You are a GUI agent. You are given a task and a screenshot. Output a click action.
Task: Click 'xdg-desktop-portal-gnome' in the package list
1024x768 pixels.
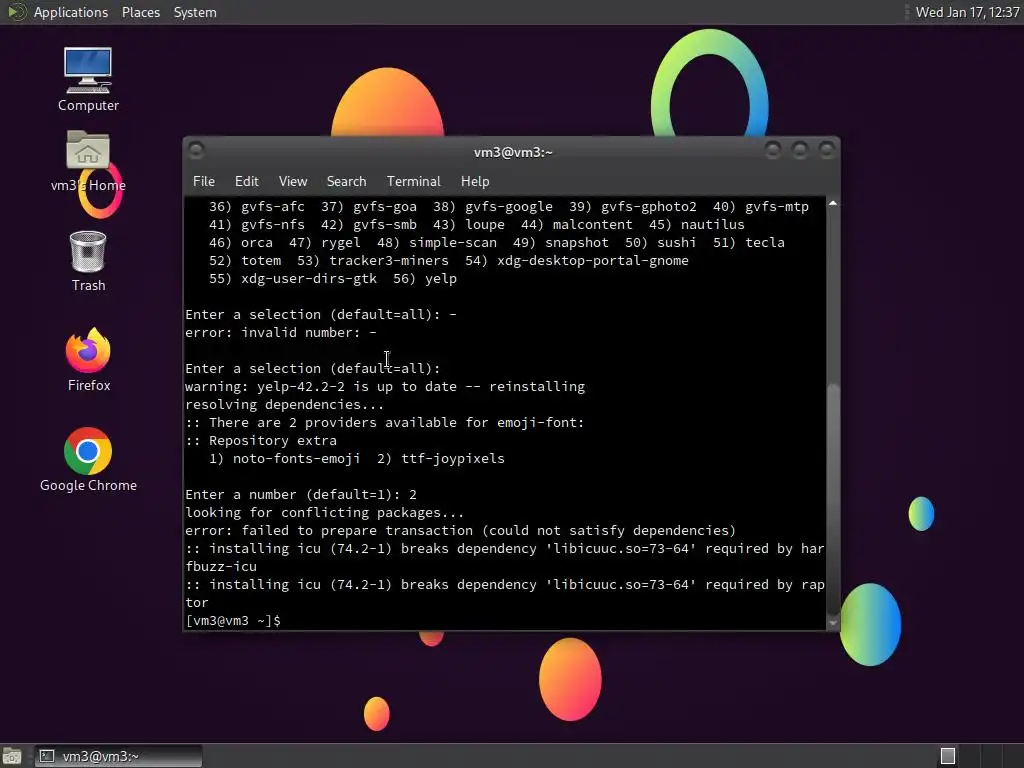[593, 261]
